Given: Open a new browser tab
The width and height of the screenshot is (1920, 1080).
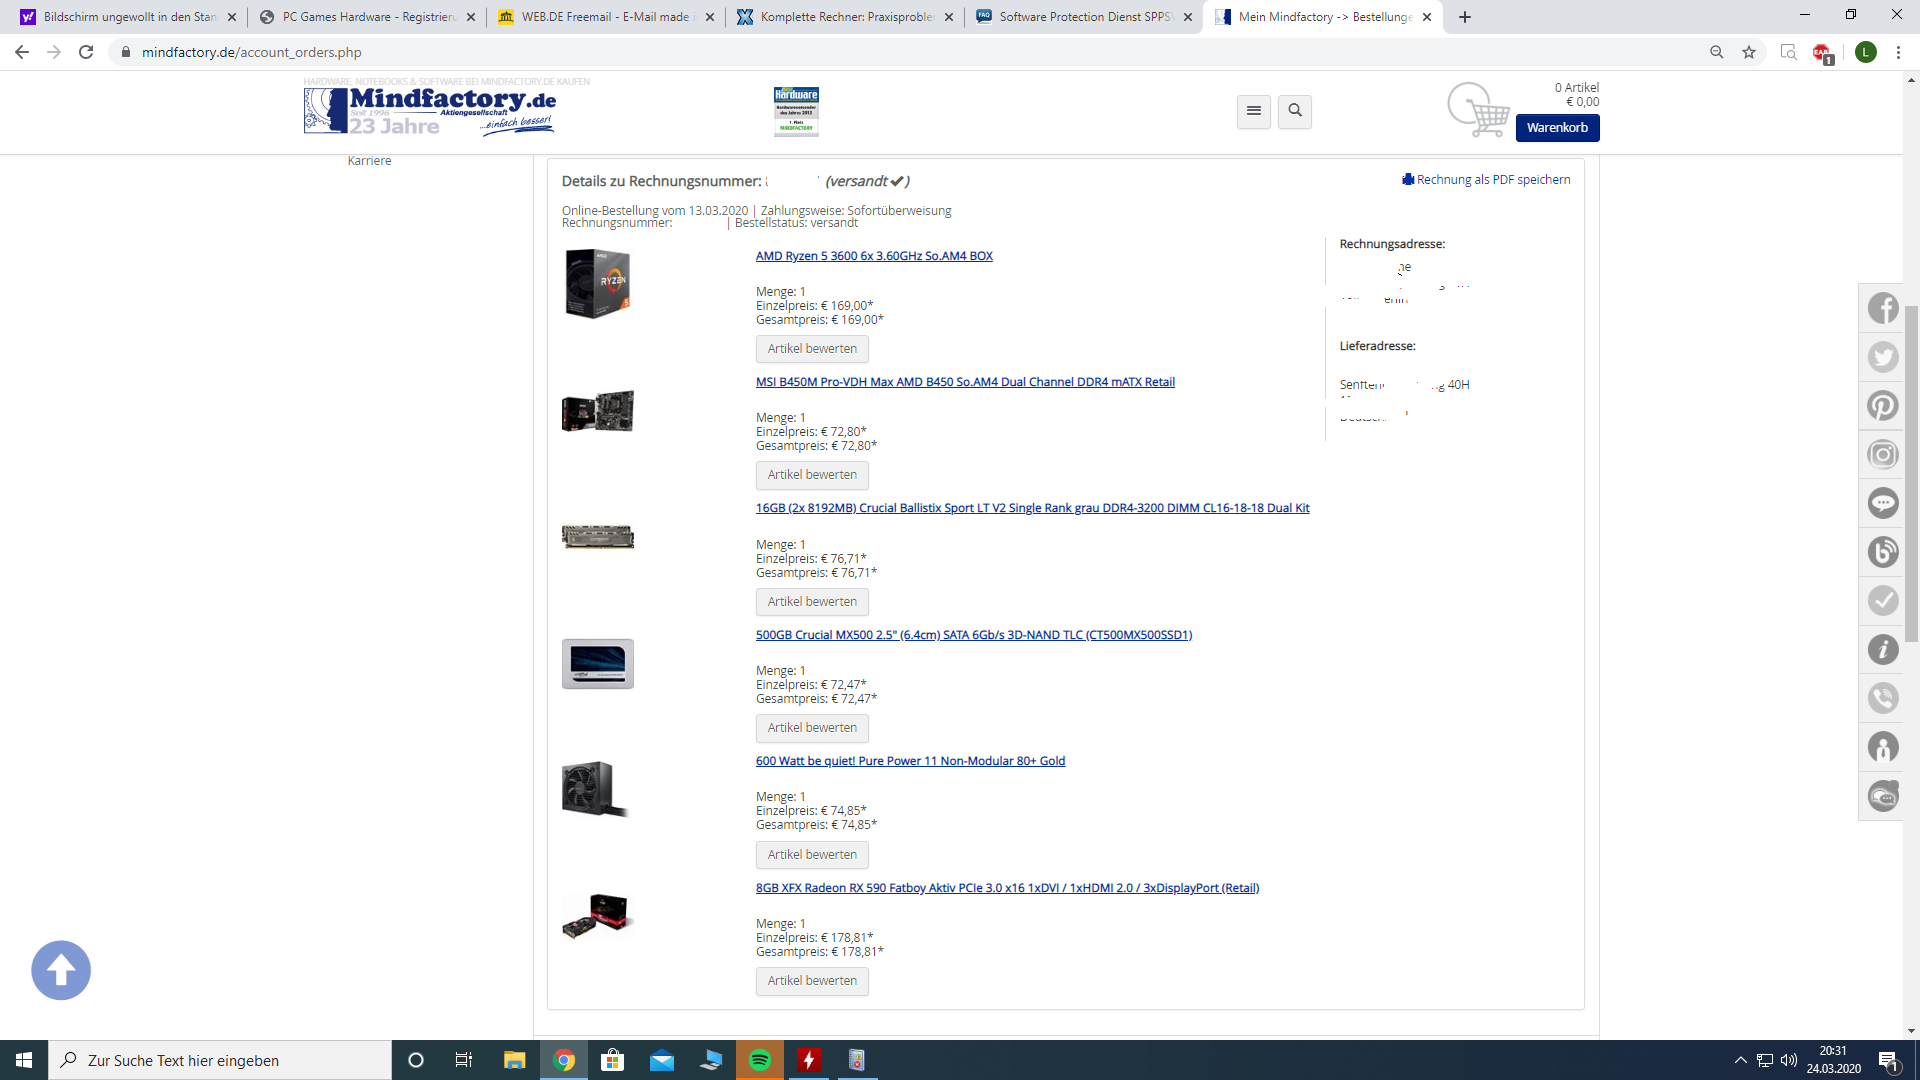Looking at the screenshot, I should pyautogui.click(x=1465, y=17).
